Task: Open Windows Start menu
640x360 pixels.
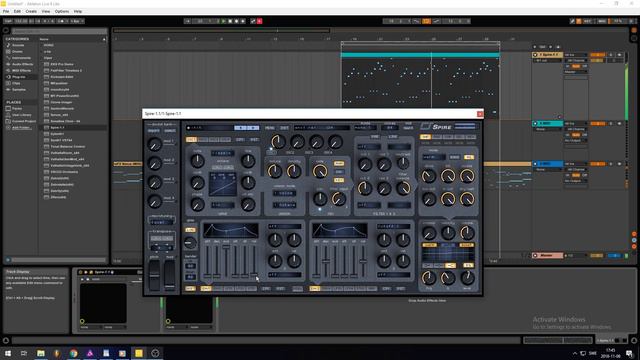Action: click(8, 353)
